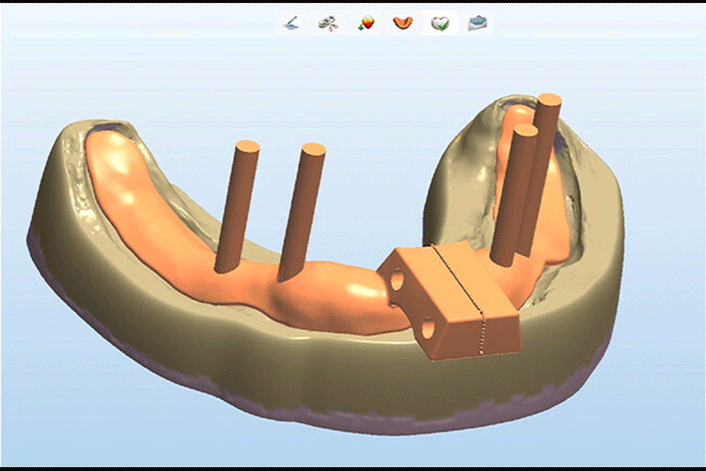Click the lower hole on the block side
706x471 pixels.
pos(427,326)
